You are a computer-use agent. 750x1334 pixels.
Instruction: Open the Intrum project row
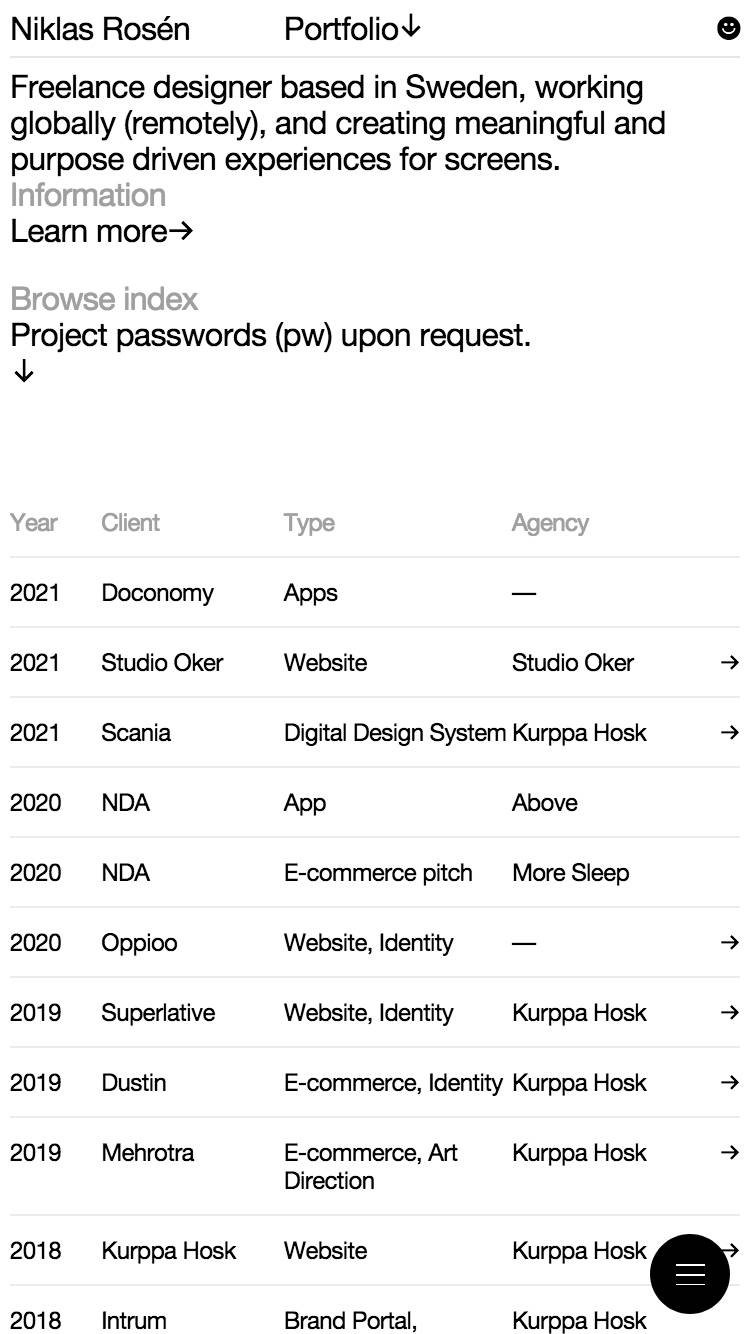(x=375, y=1310)
